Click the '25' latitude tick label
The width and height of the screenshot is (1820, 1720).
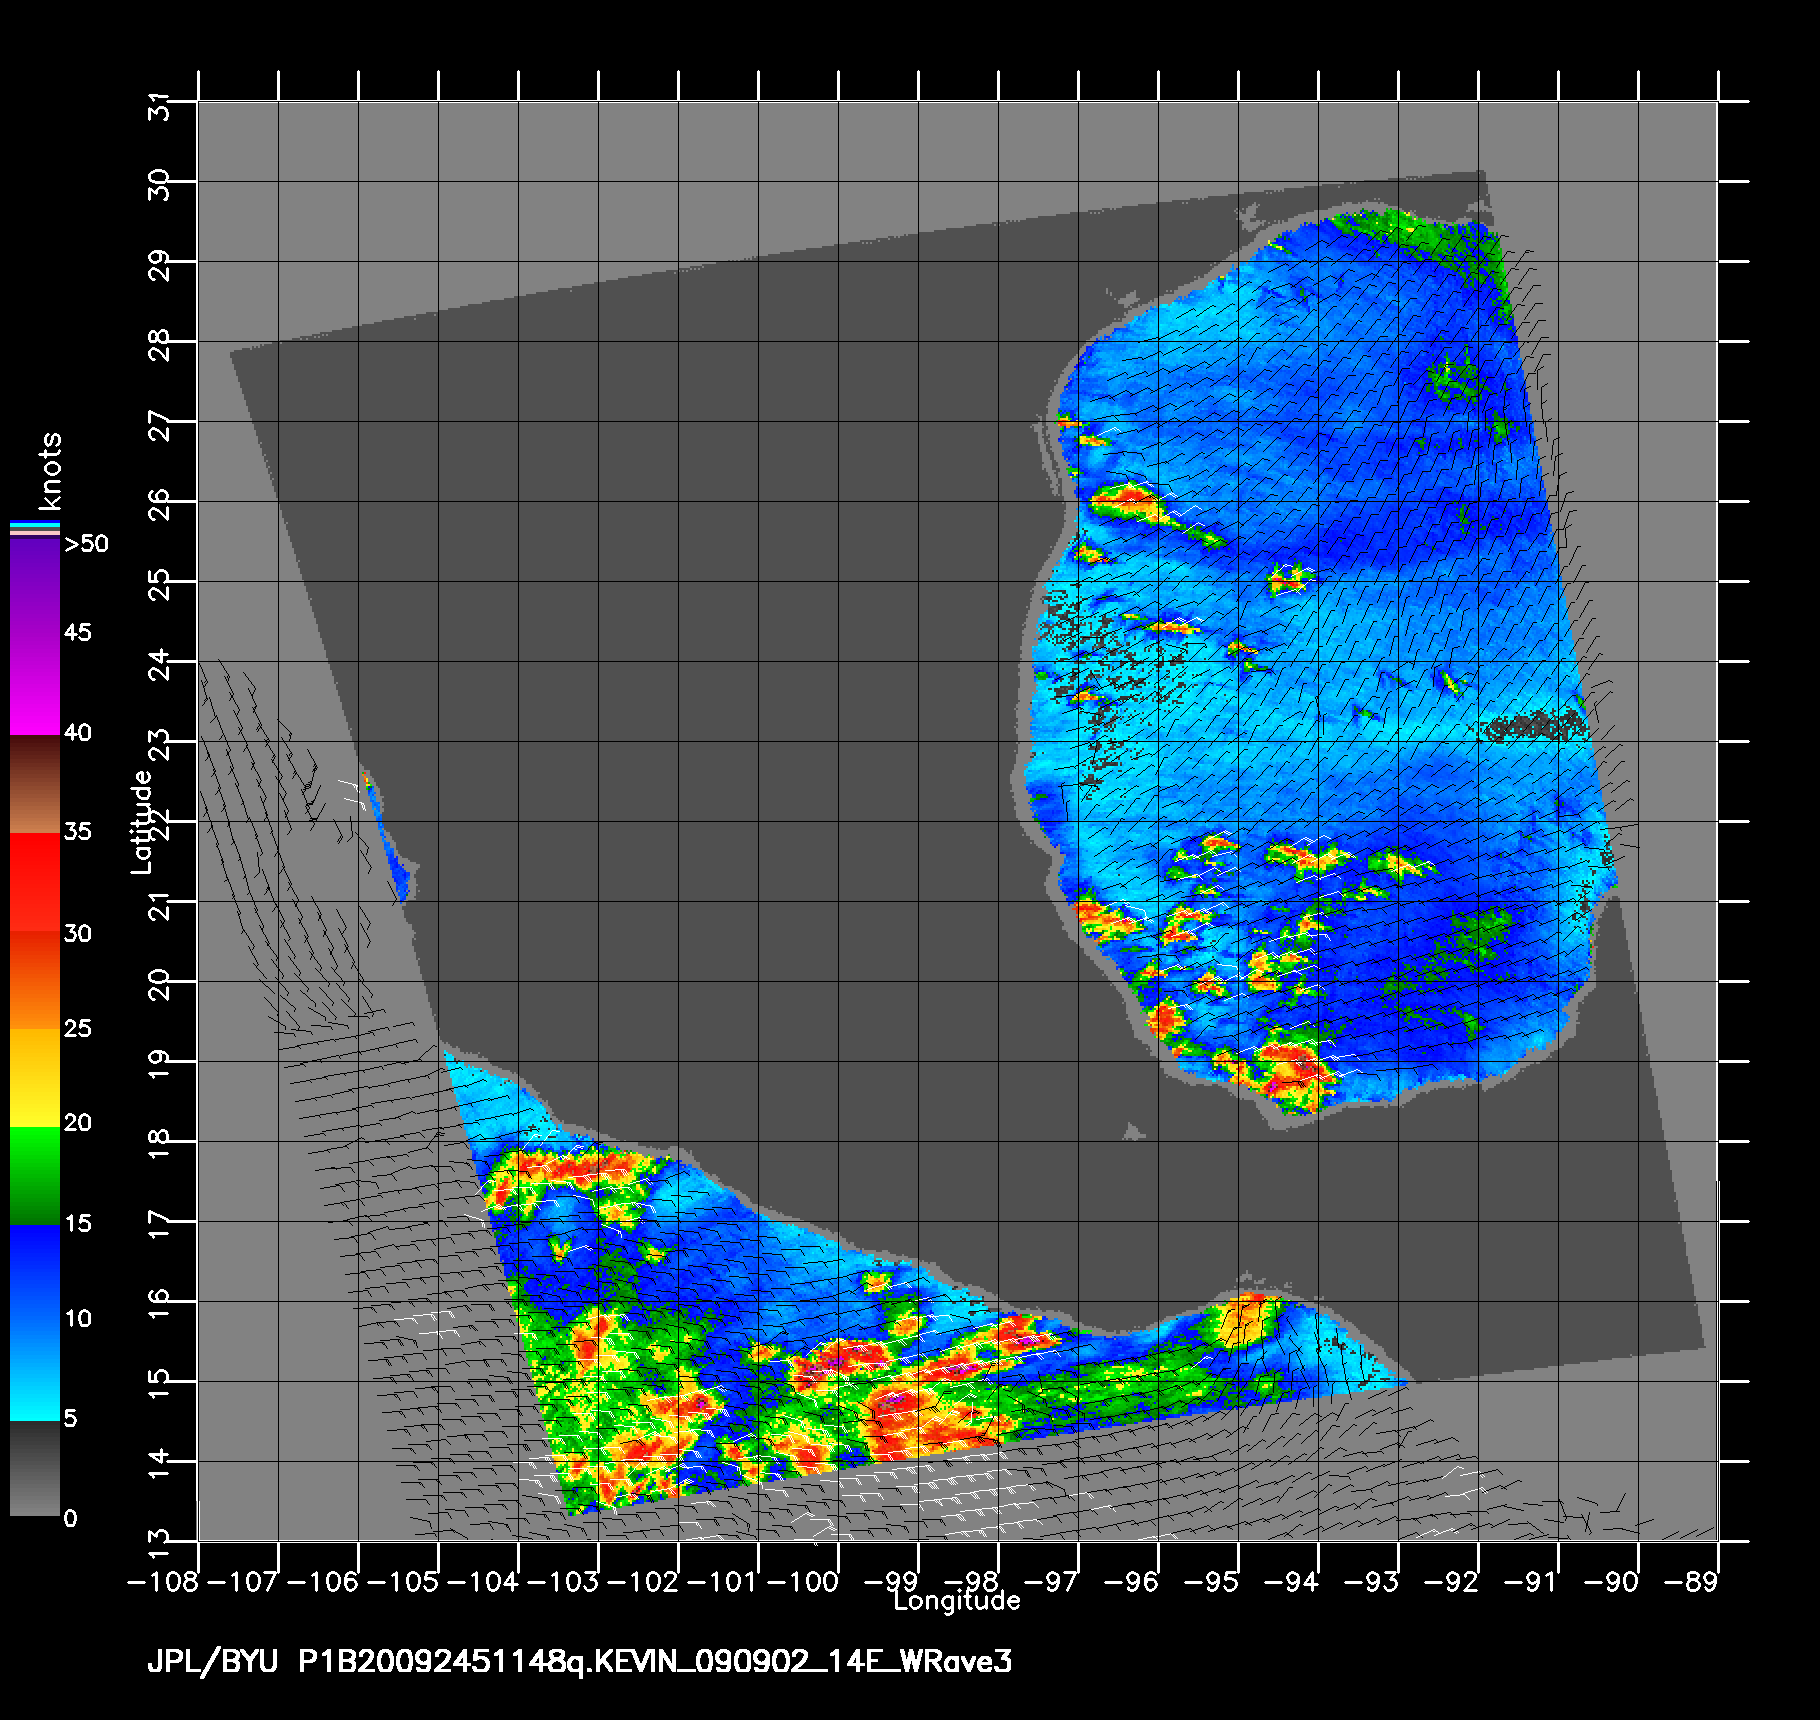(x=160, y=585)
